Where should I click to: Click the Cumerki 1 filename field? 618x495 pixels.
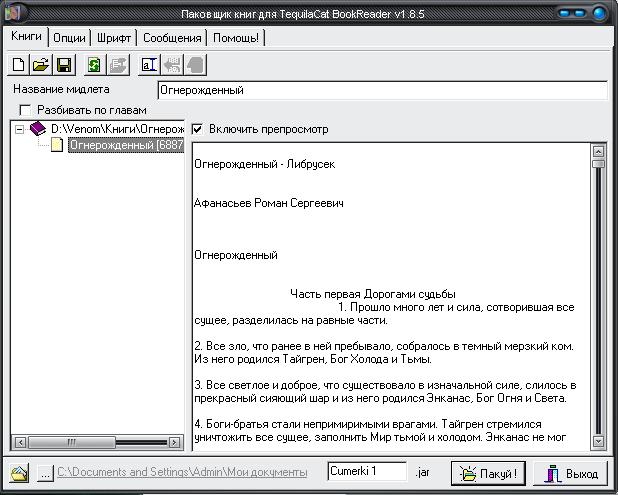tap(367, 471)
